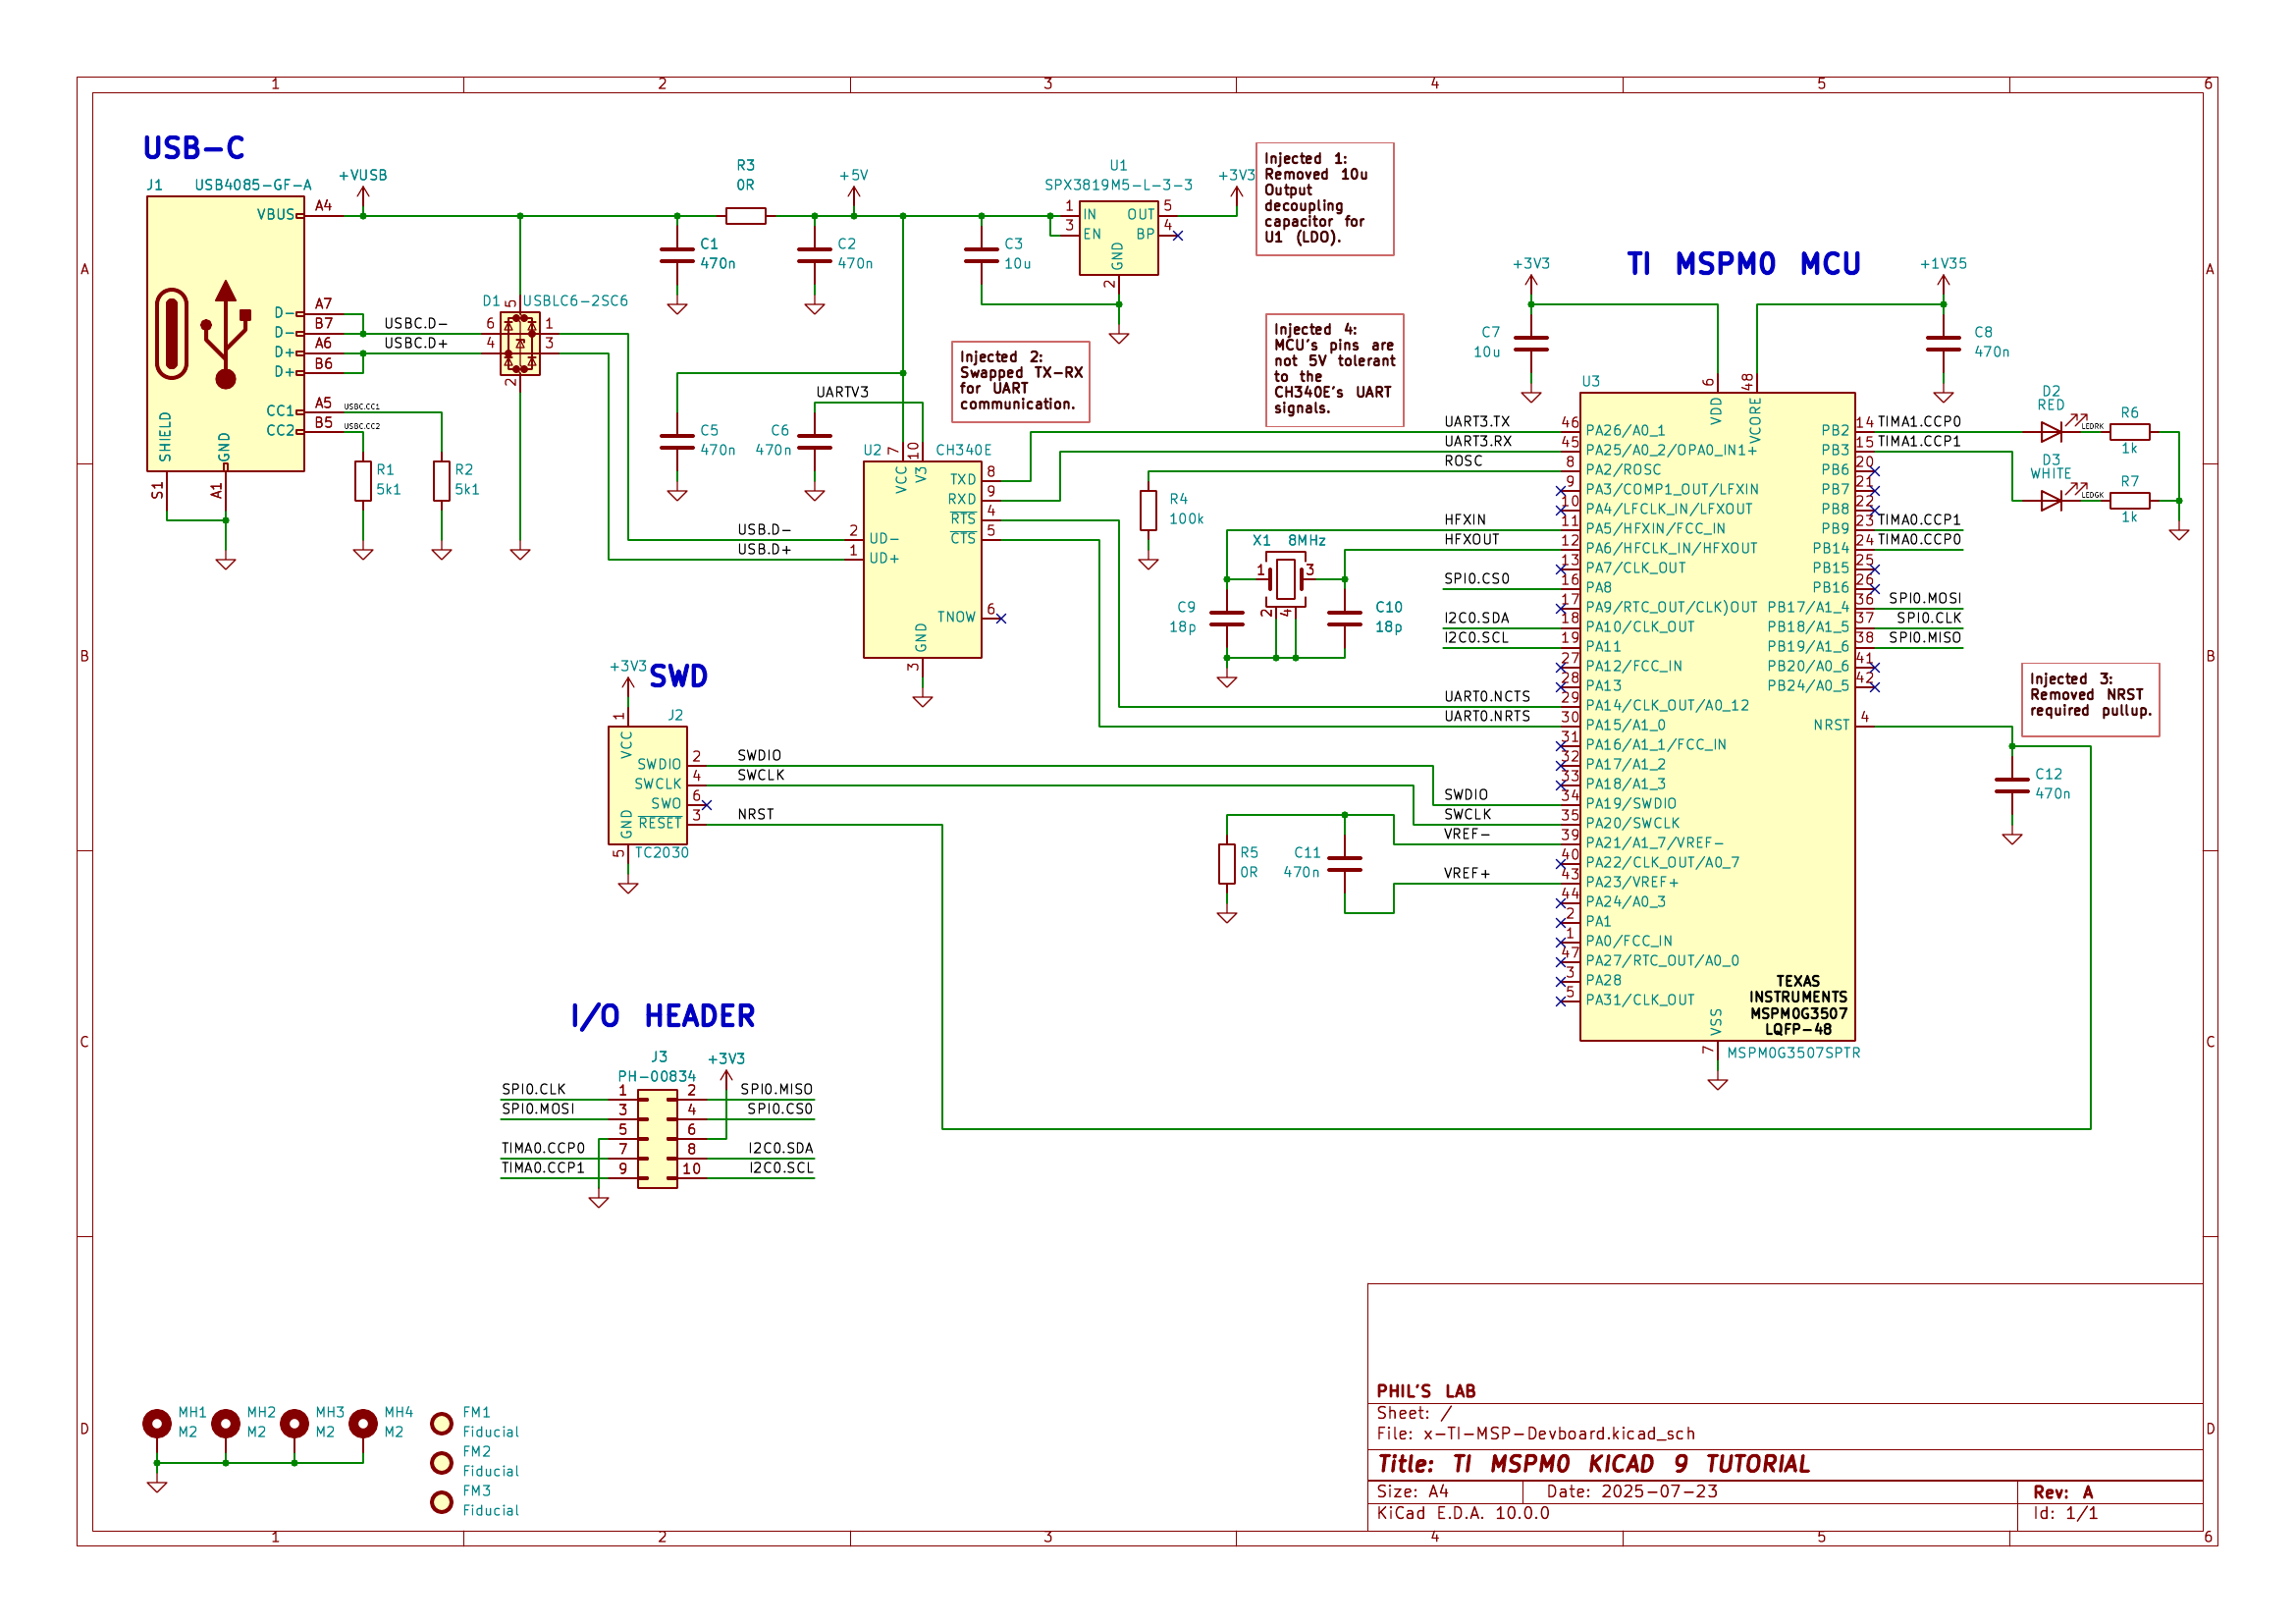Select the white LED D3 symbol
This screenshot has width=2296, height=1624.
[2052, 500]
